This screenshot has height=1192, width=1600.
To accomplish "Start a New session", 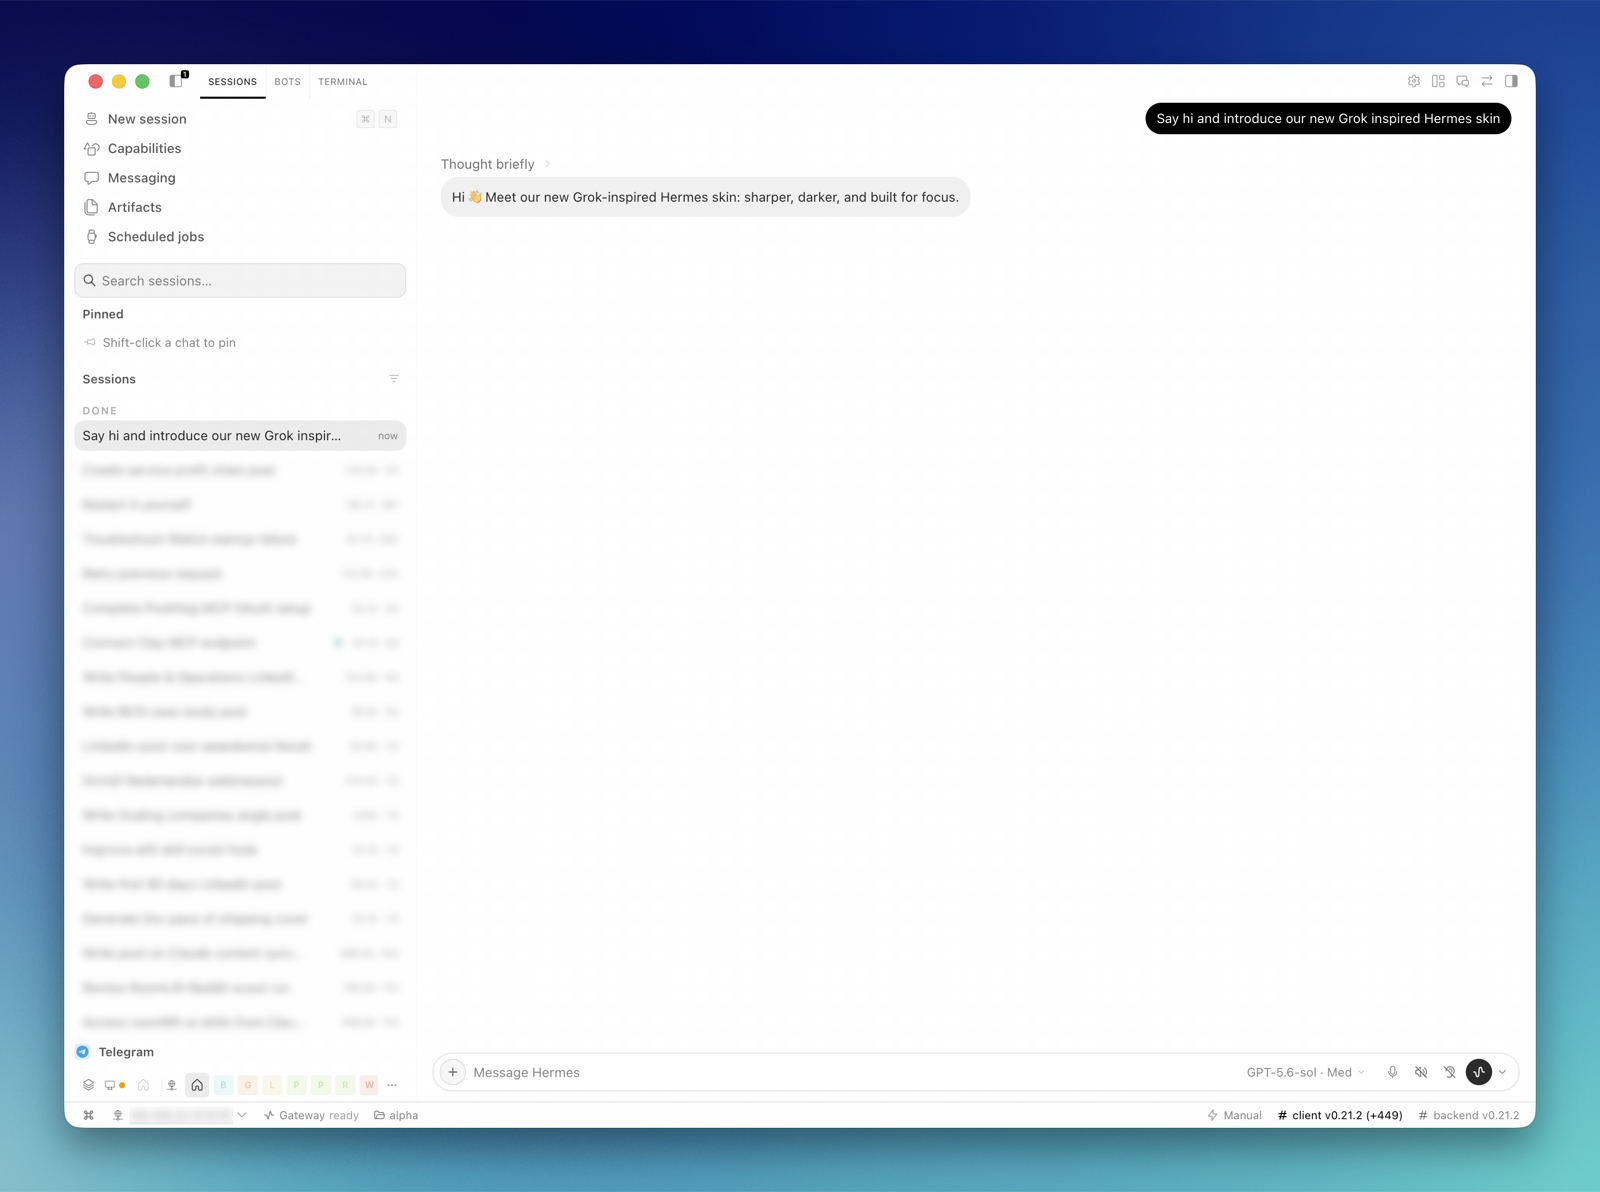I will coord(240,119).
